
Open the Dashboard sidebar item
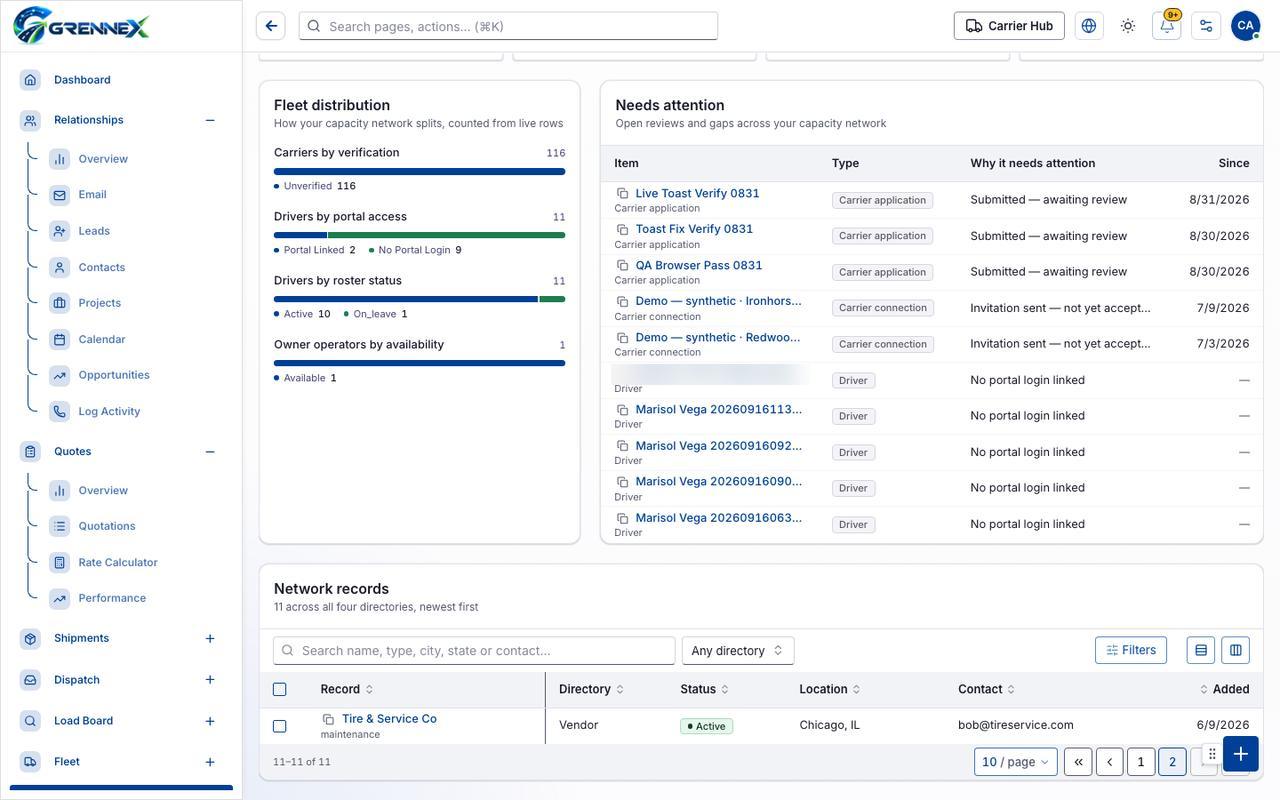pyautogui.click(x=82, y=80)
